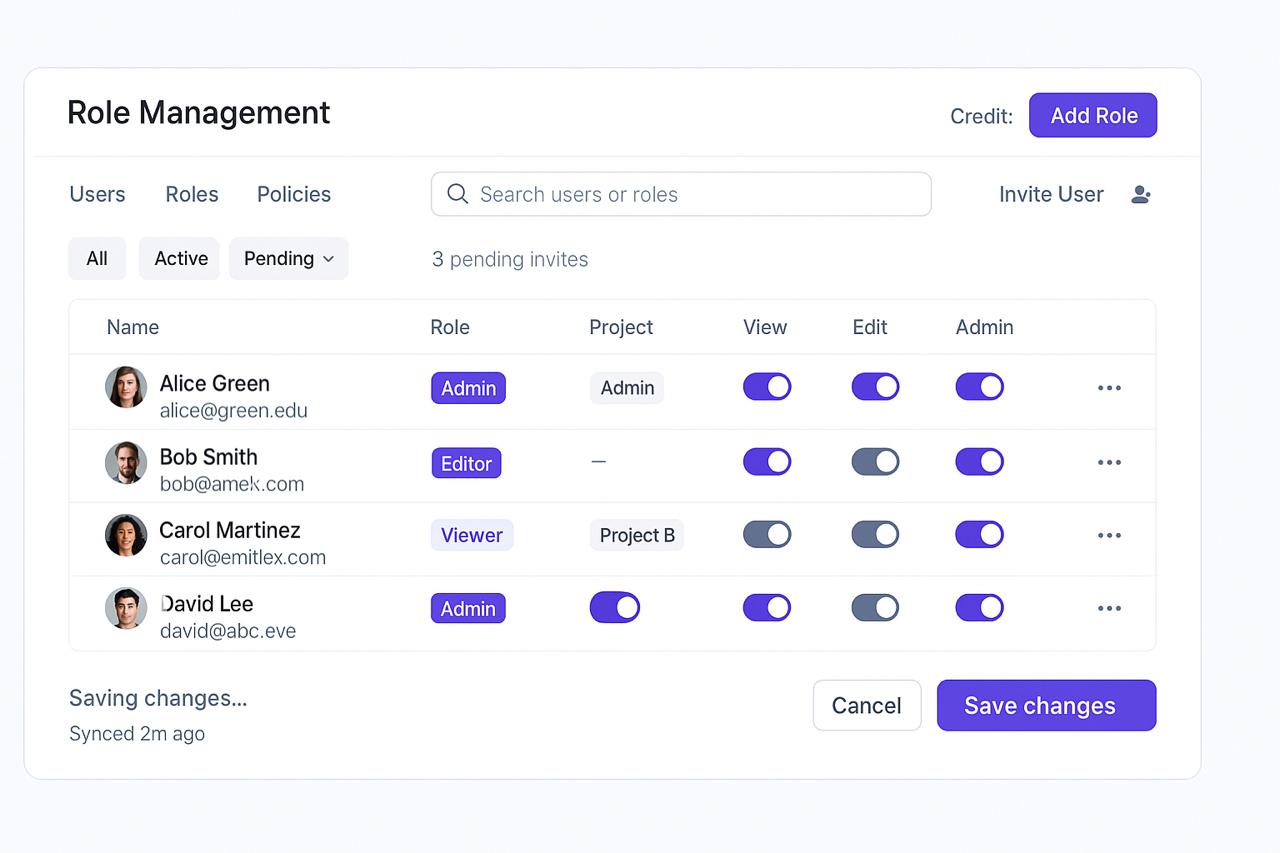Click David Lee's avatar photo
The height and width of the screenshot is (853, 1280).
click(x=126, y=608)
